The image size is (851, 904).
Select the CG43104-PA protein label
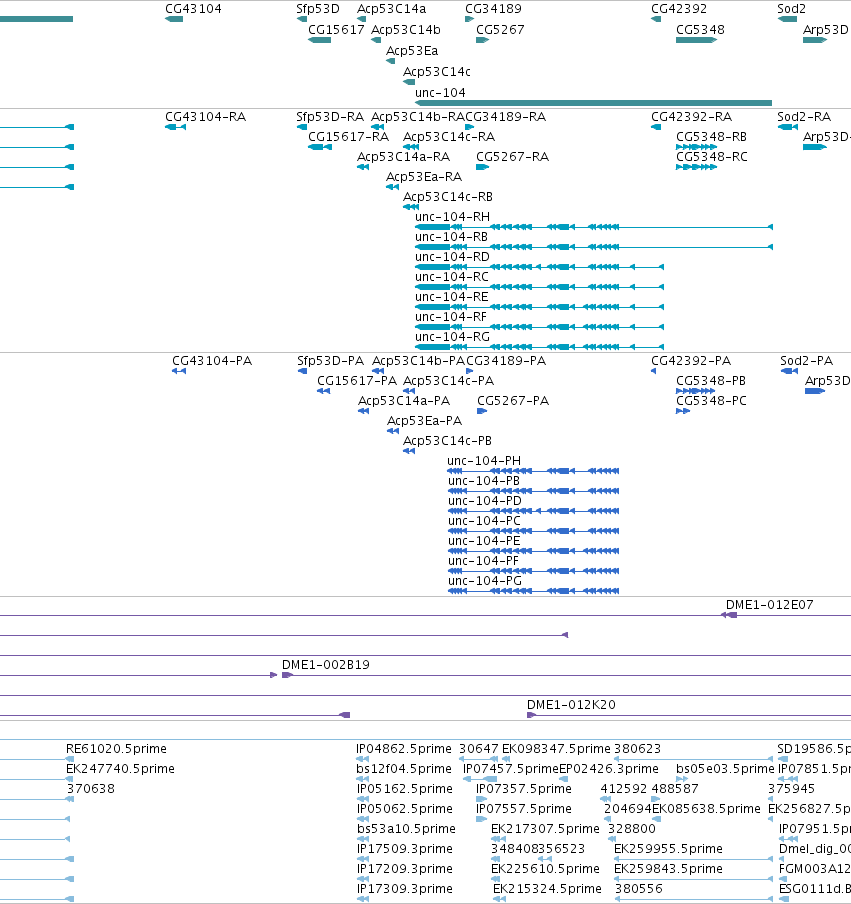[x=212, y=361]
